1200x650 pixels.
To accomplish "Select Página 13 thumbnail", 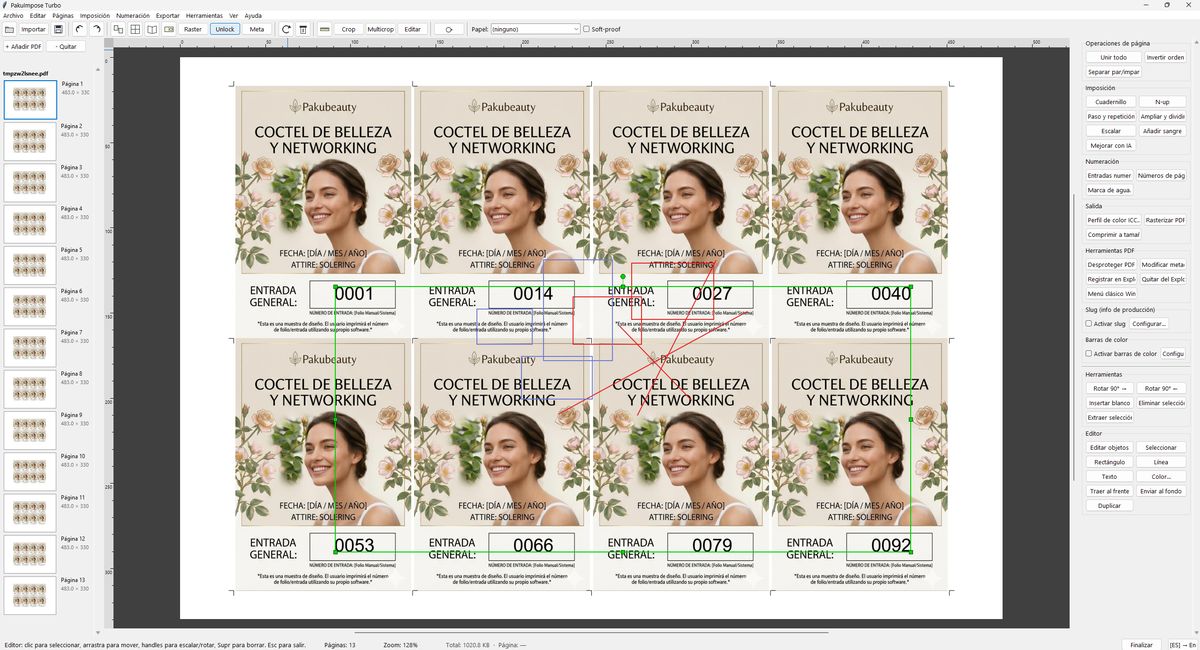I will click(x=29, y=595).
